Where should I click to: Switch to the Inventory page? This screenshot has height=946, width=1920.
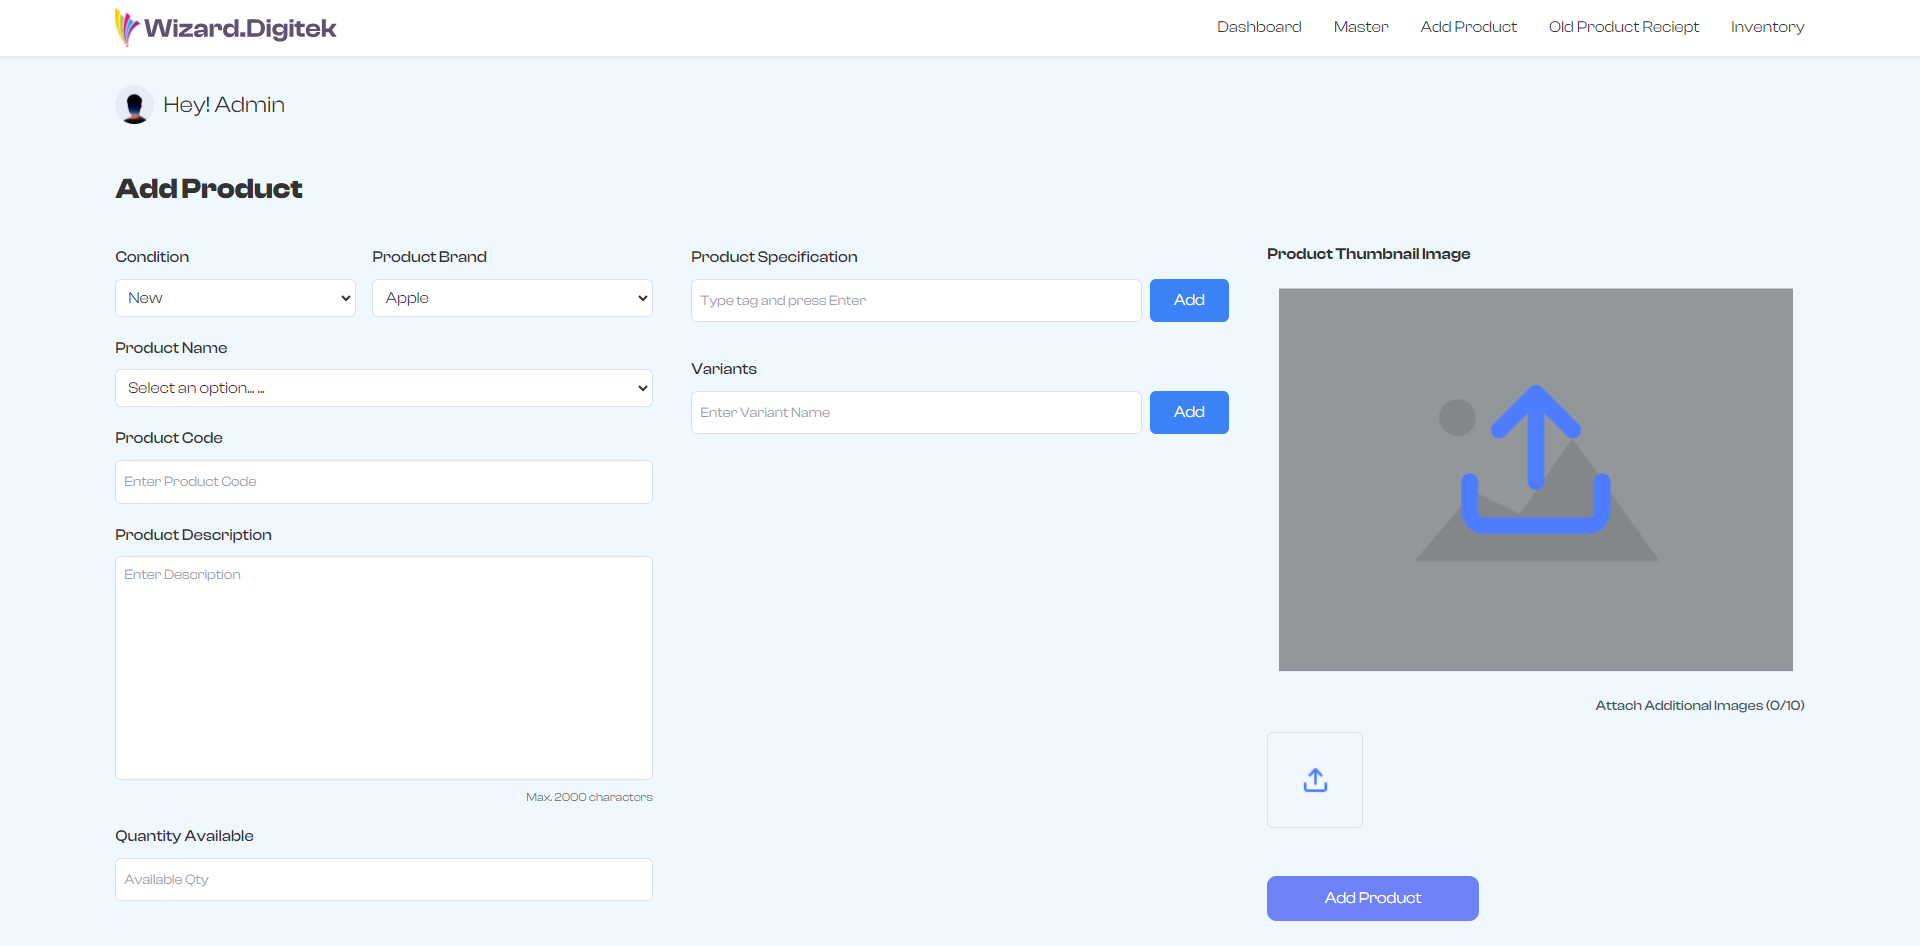tap(1767, 27)
